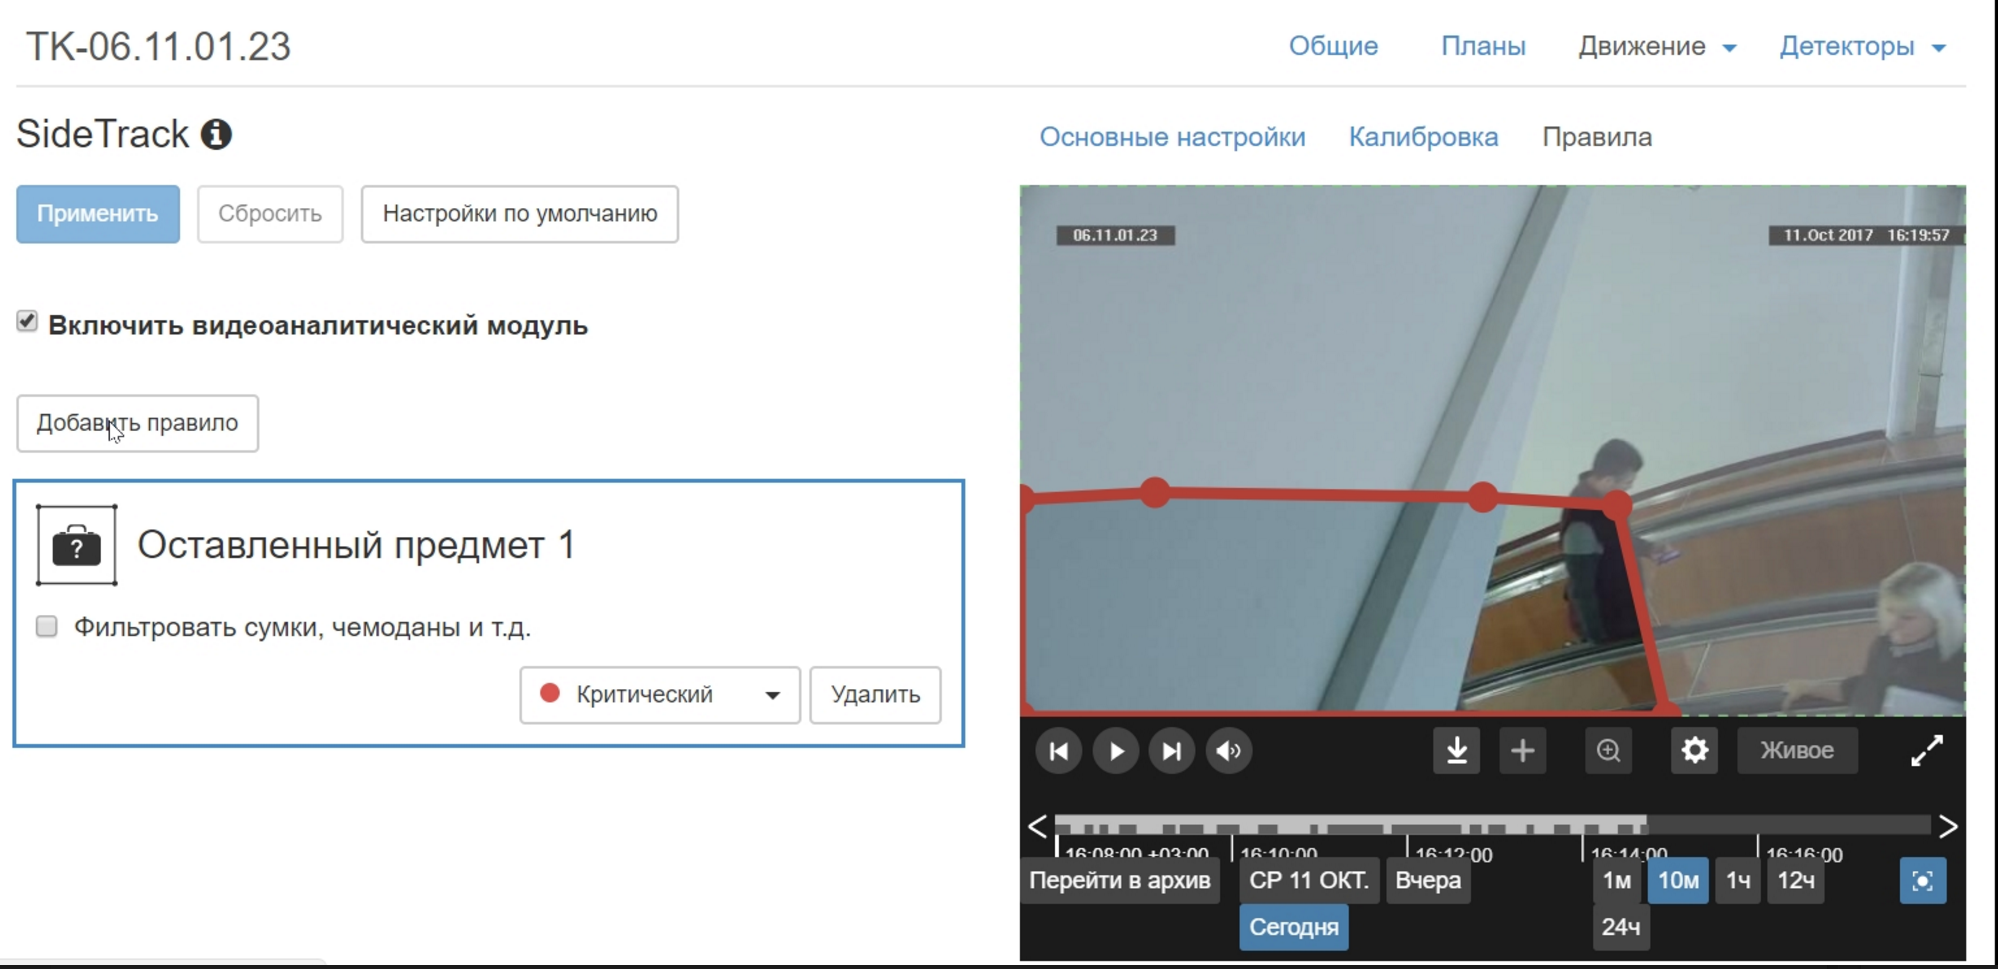1998x969 pixels.
Task: Select Сегодня in archive
Action: coord(1294,927)
